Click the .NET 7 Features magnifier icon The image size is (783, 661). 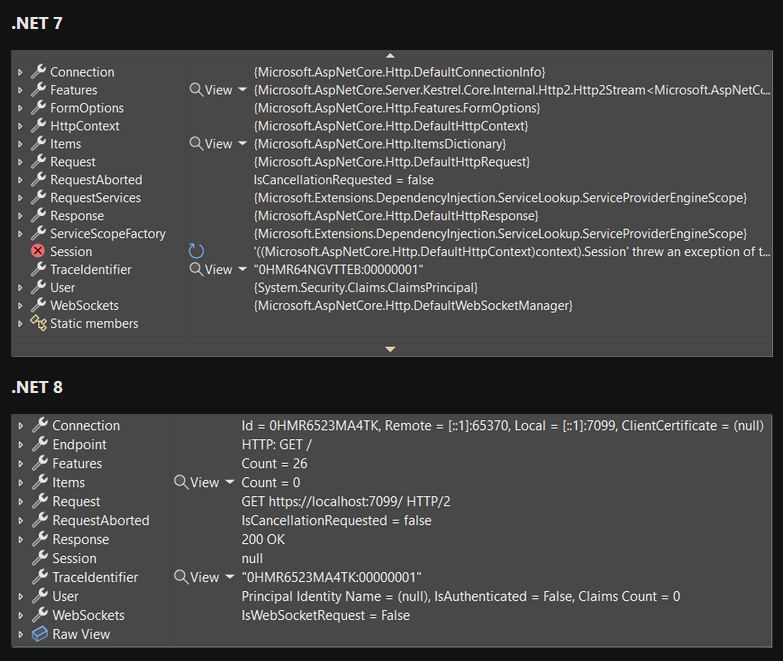pyautogui.click(x=196, y=90)
